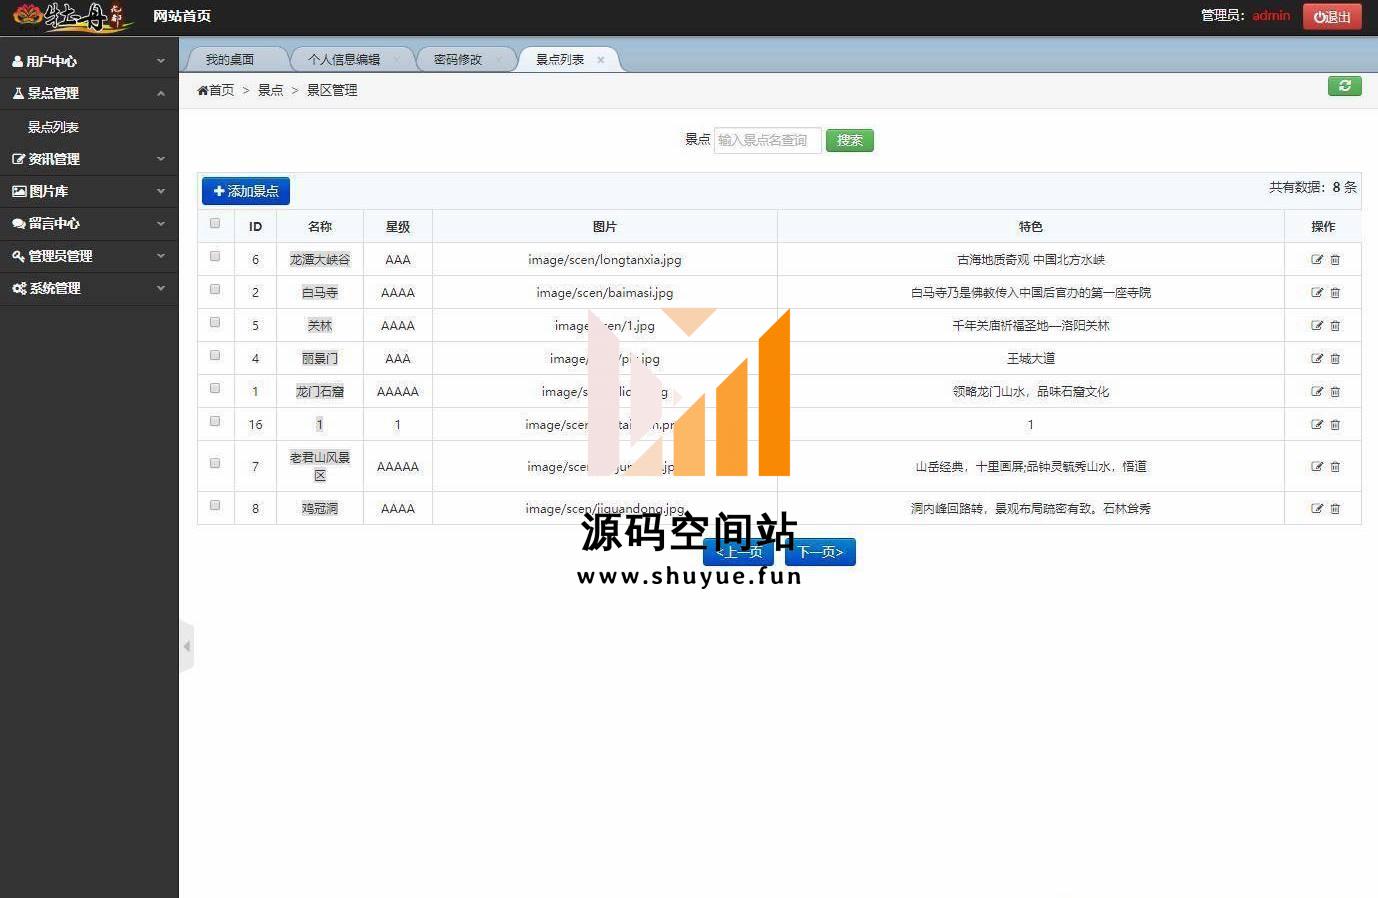Click the 领略龙门山水 feature cell
Image resolution: width=1378 pixels, height=898 pixels.
[x=1031, y=391]
